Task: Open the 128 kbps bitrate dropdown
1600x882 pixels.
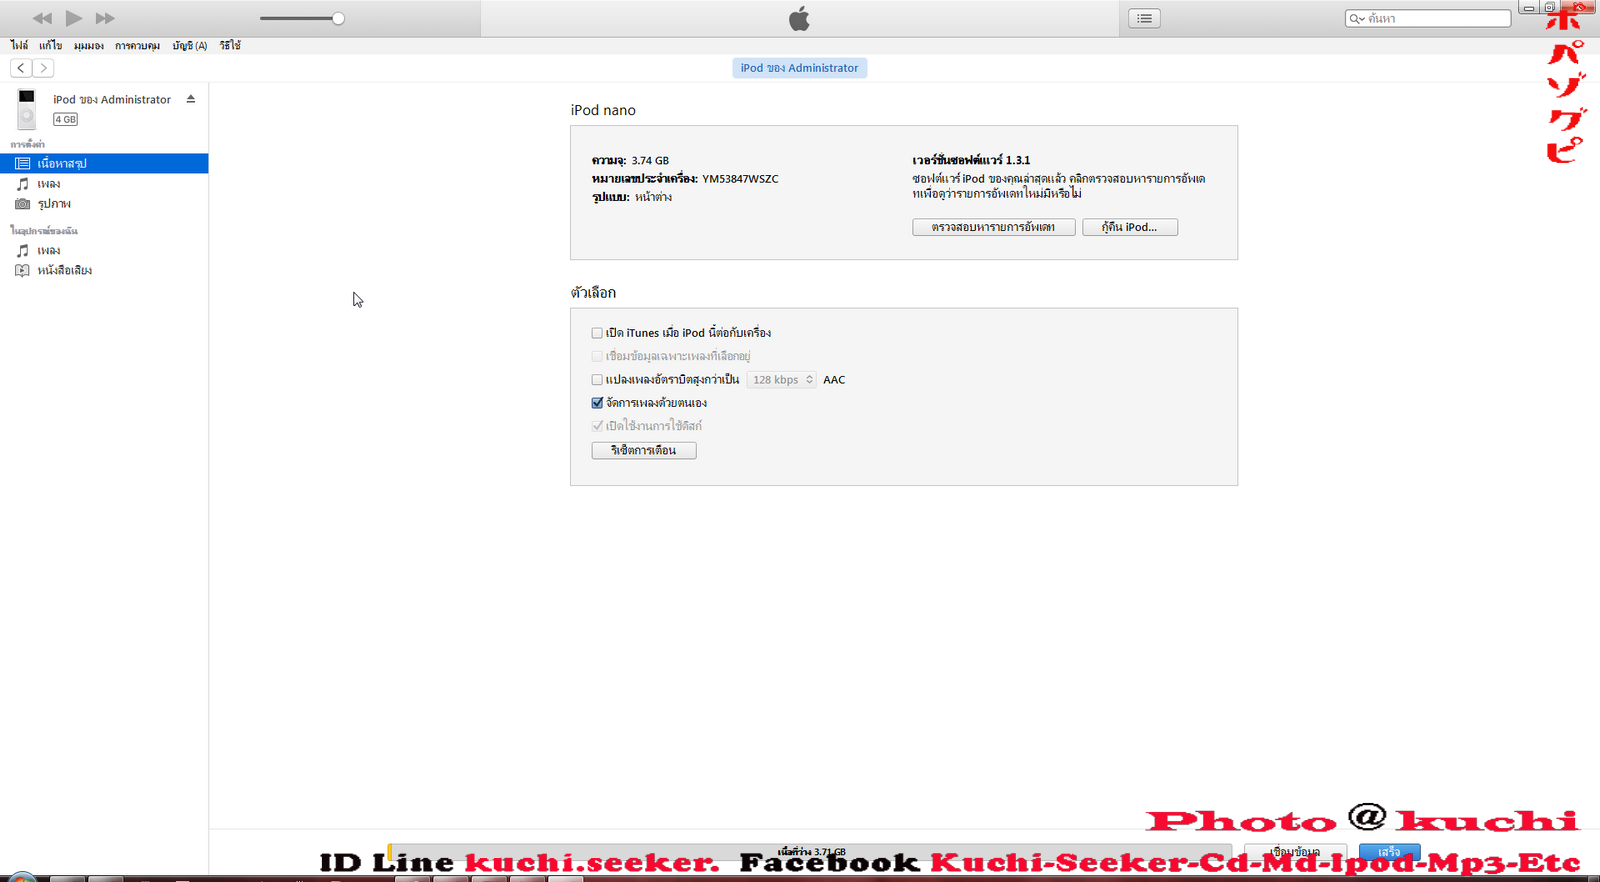Action: (x=782, y=380)
